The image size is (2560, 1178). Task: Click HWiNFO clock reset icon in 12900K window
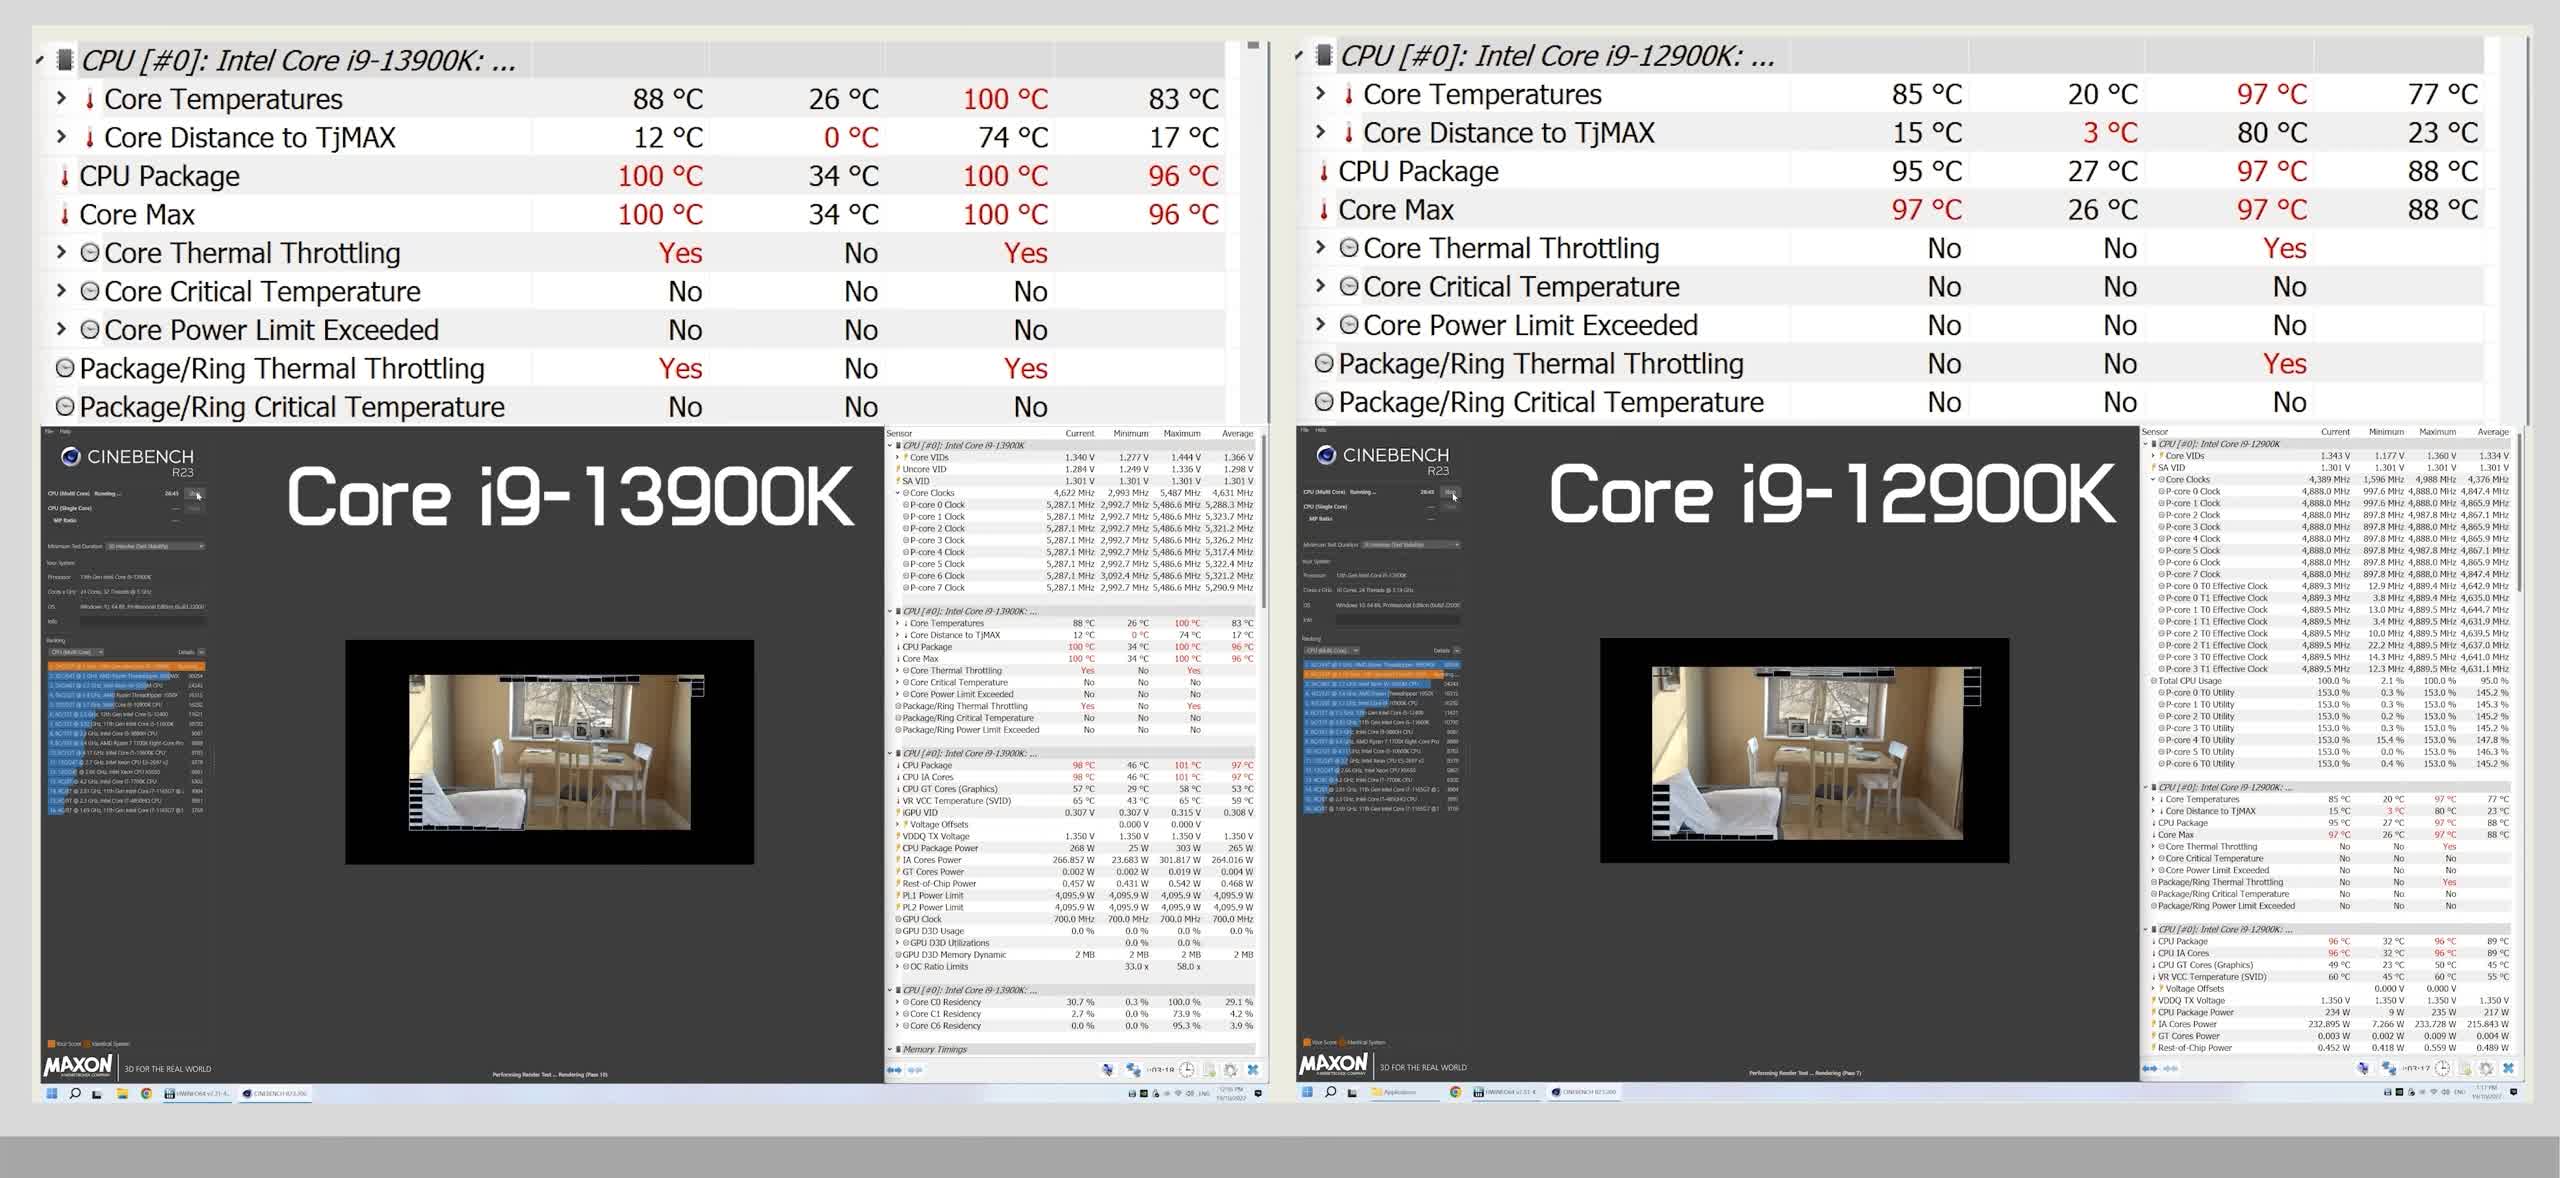point(2442,1068)
